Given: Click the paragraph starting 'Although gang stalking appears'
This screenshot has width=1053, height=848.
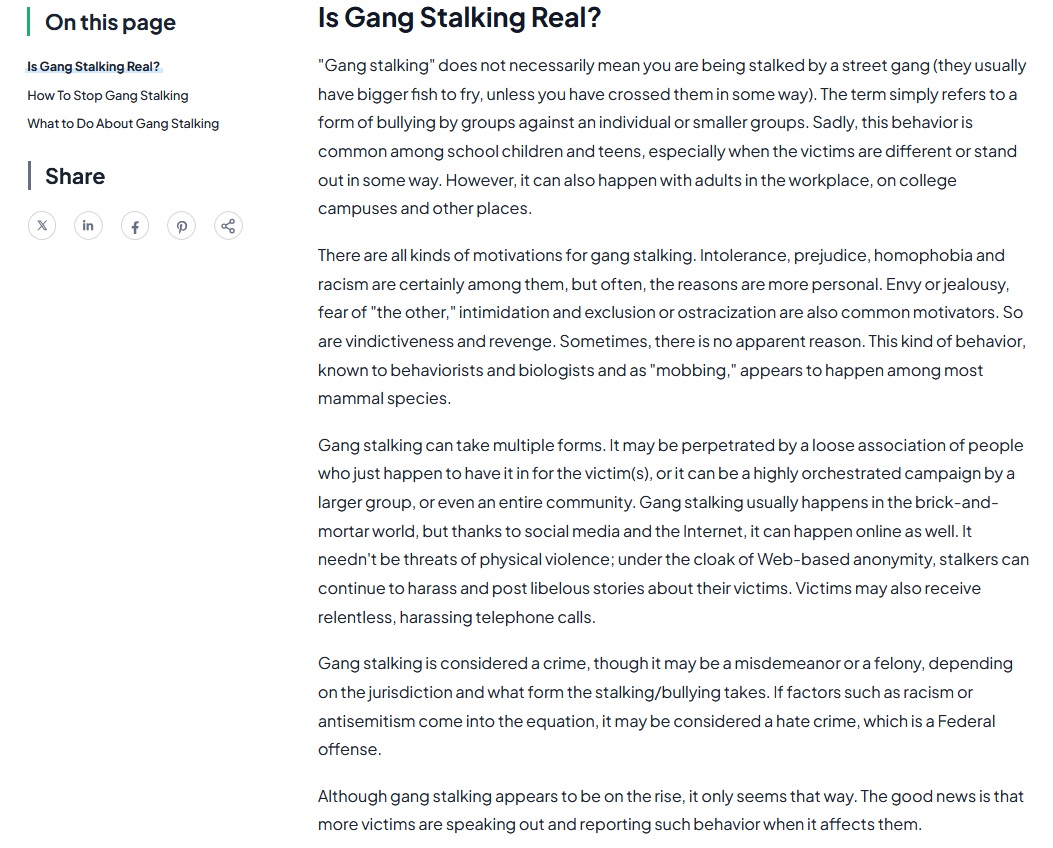Looking at the screenshot, I should coord(672,810).
